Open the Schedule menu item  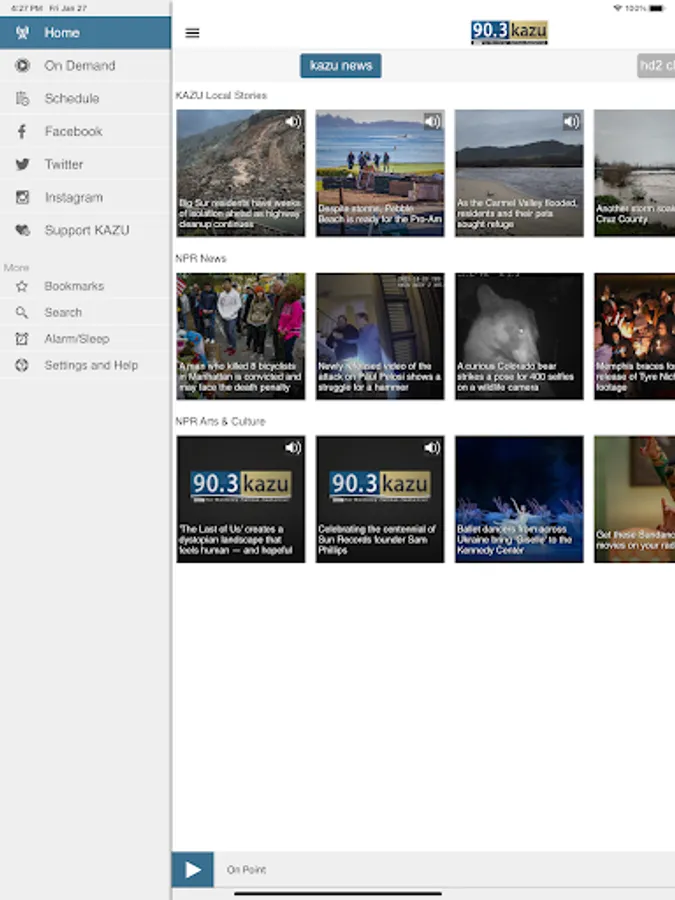click(x=86, y=98)
